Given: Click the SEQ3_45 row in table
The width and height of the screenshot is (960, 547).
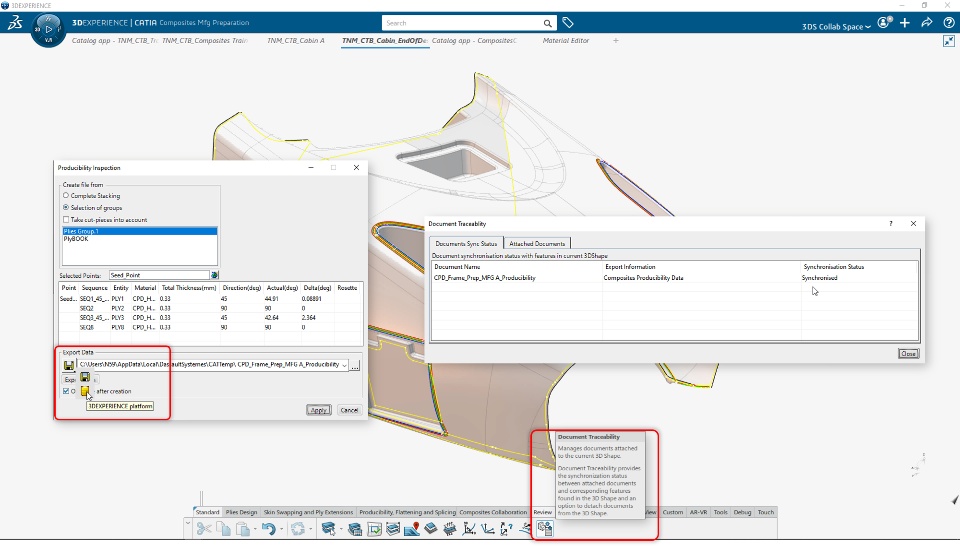Looking at the screenshot, I should tap(211, 317).
